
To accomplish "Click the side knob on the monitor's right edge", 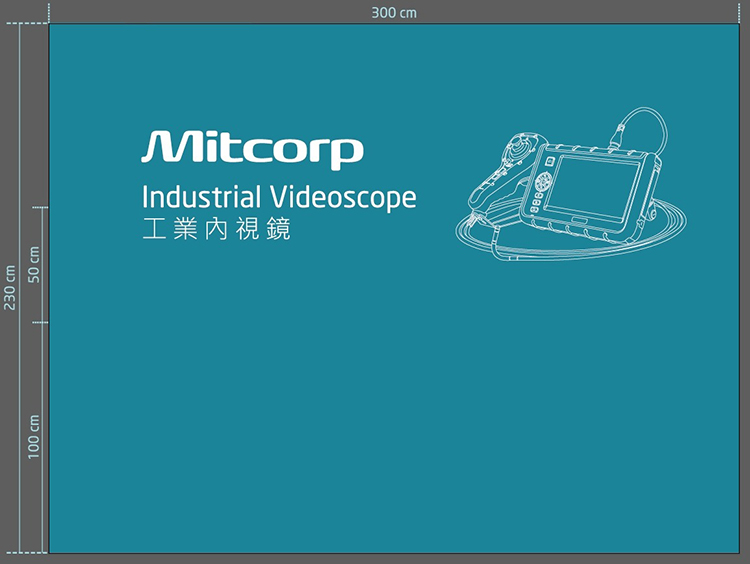I will (x=650, y=211).
